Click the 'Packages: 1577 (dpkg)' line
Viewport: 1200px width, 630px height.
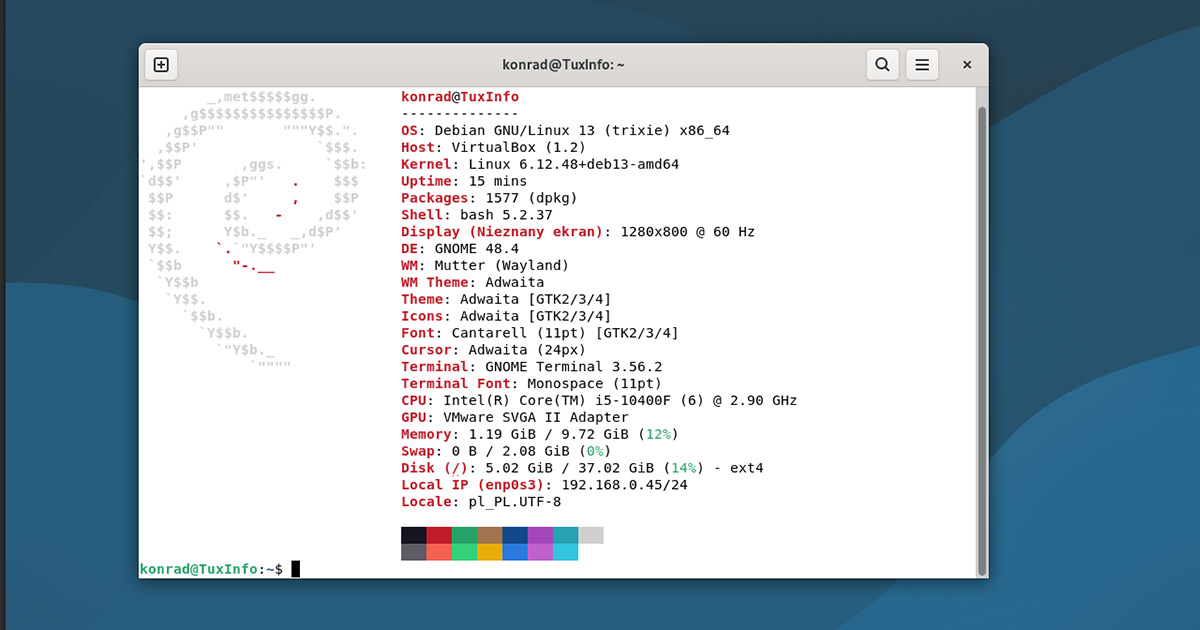(489, 198)
